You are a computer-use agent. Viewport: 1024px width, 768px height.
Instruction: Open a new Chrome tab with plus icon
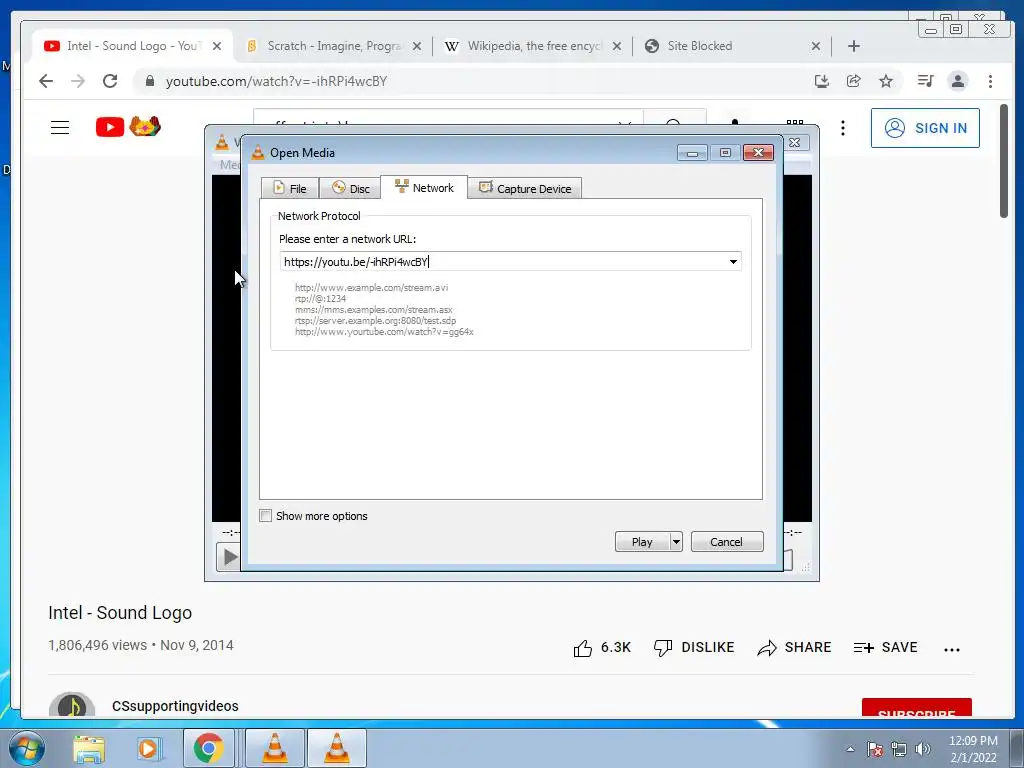854,46
